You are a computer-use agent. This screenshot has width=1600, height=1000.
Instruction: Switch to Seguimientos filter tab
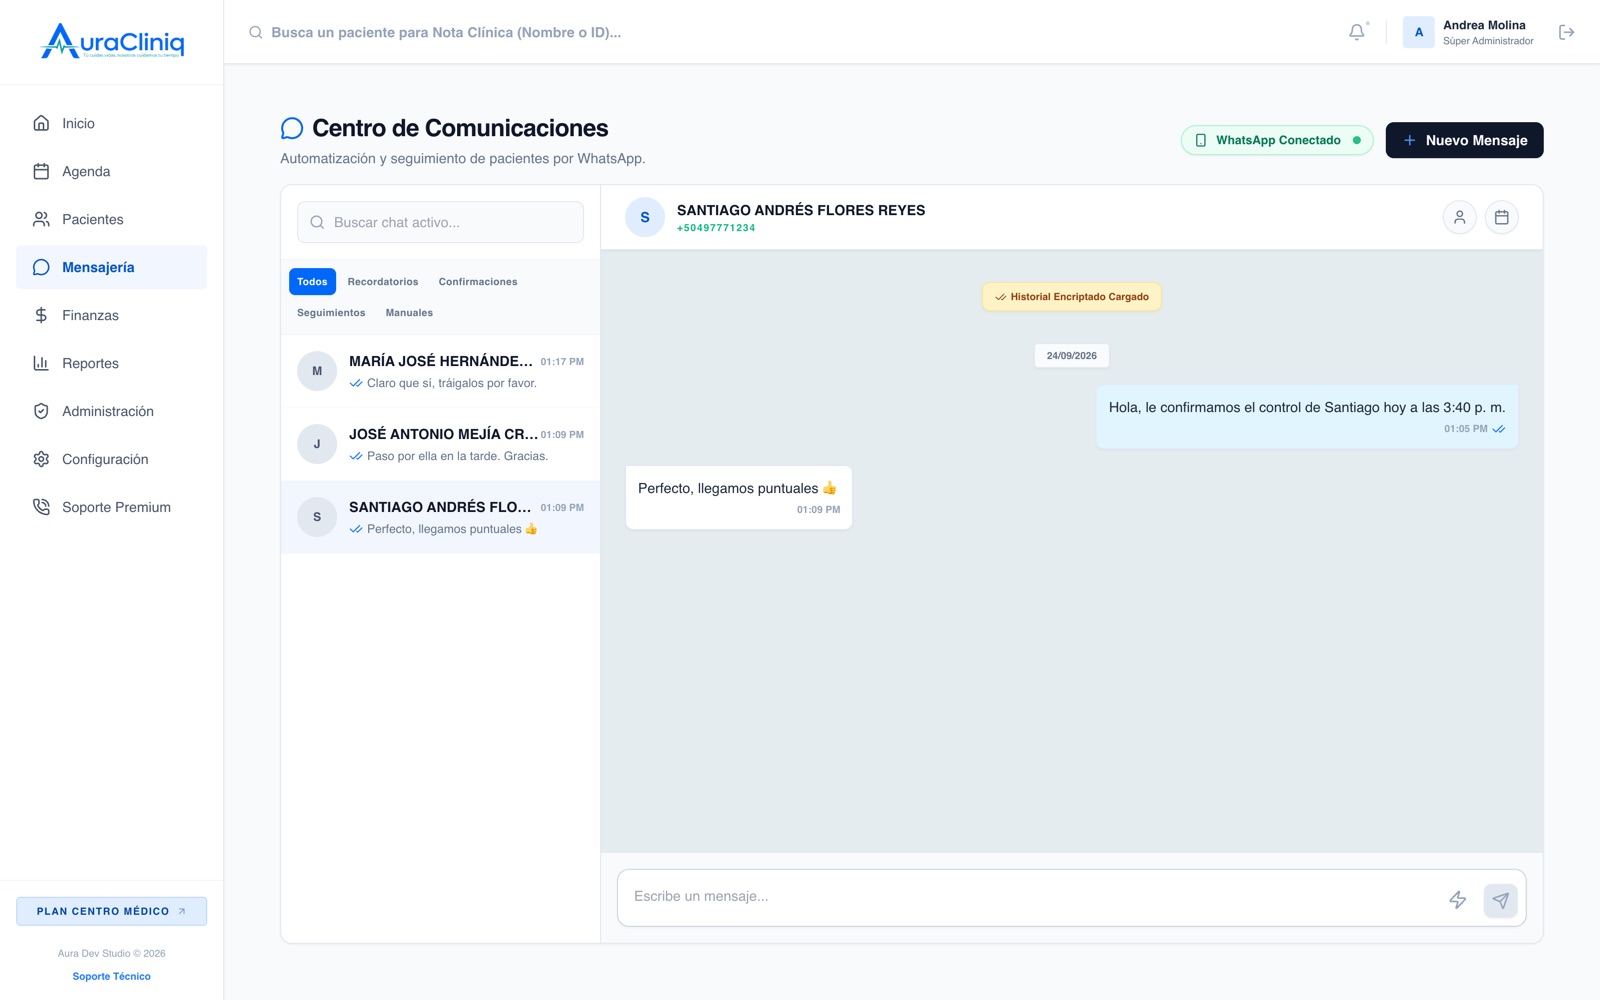click(331, 313)
